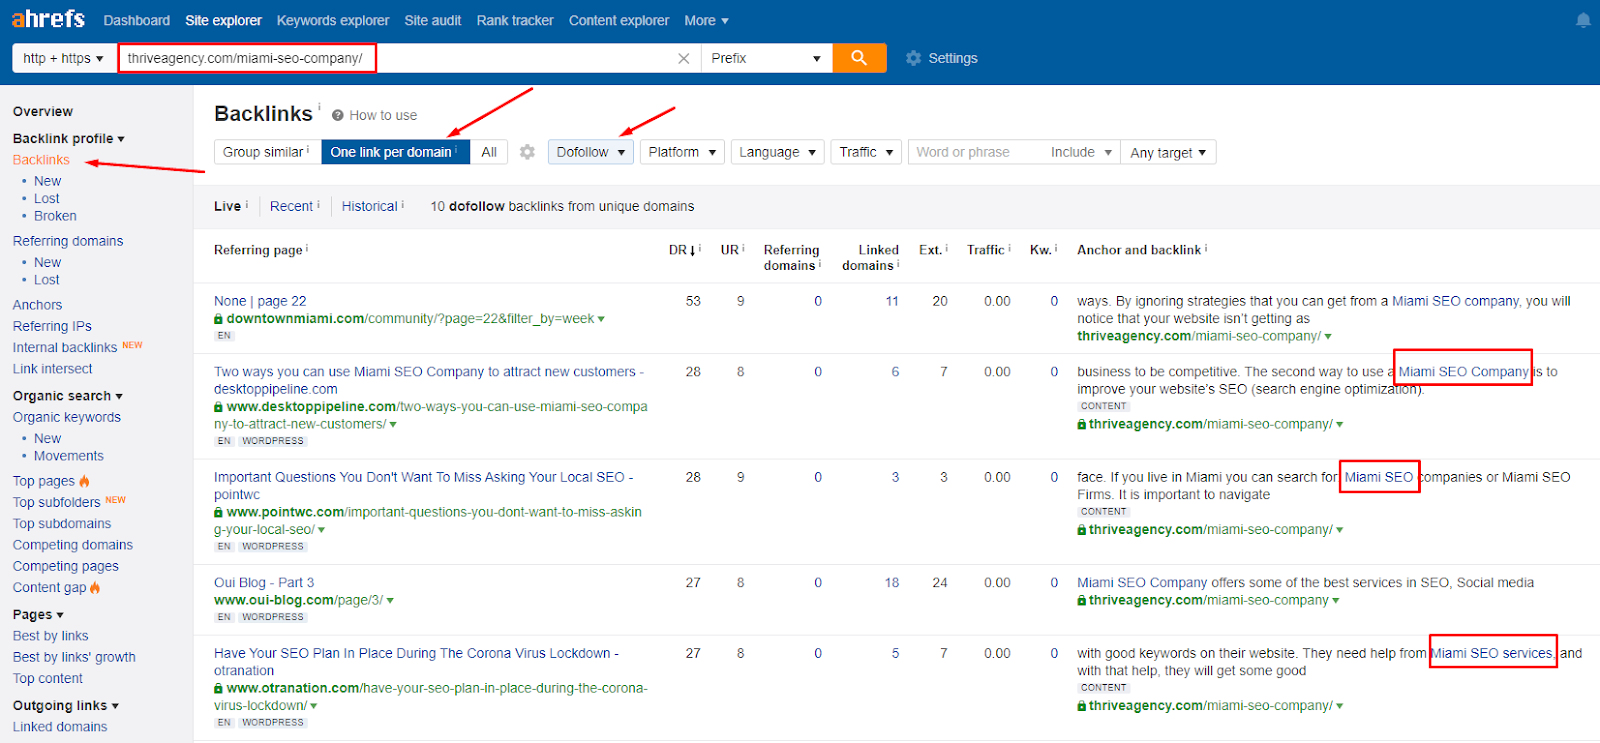Open Referring domains in sidebar
Image resolution: width=1600 pixels, height=743 pixels.
pyautogui.click(x=68, y=241)
